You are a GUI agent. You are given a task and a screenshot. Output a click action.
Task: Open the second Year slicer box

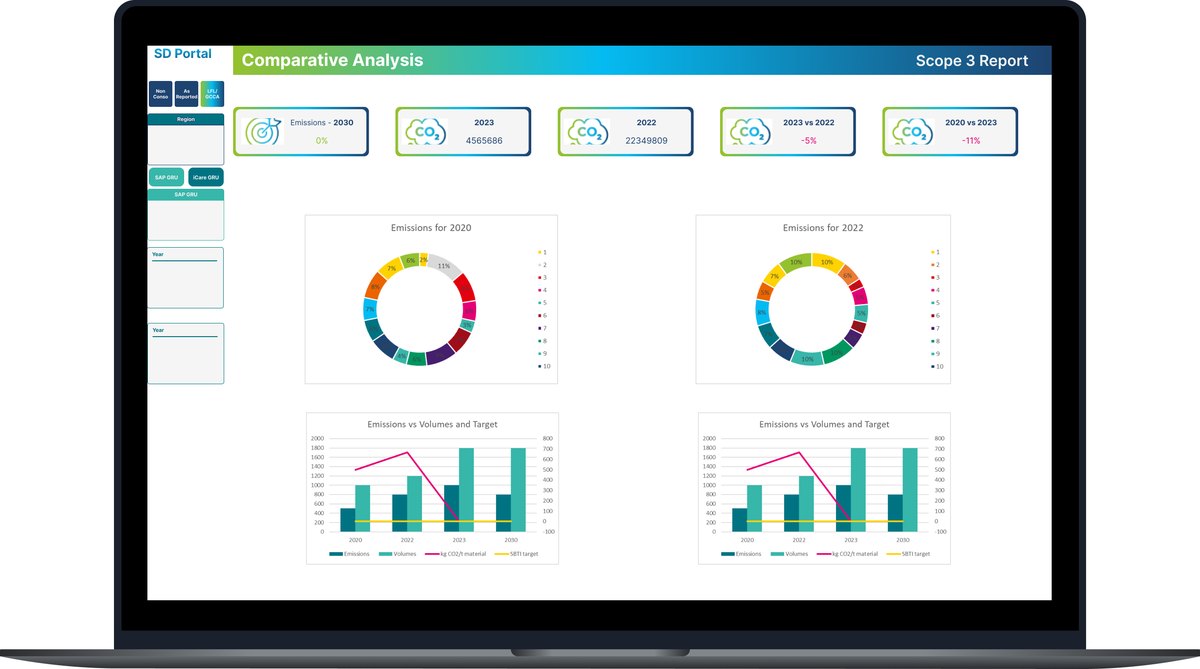click(186, 354)
